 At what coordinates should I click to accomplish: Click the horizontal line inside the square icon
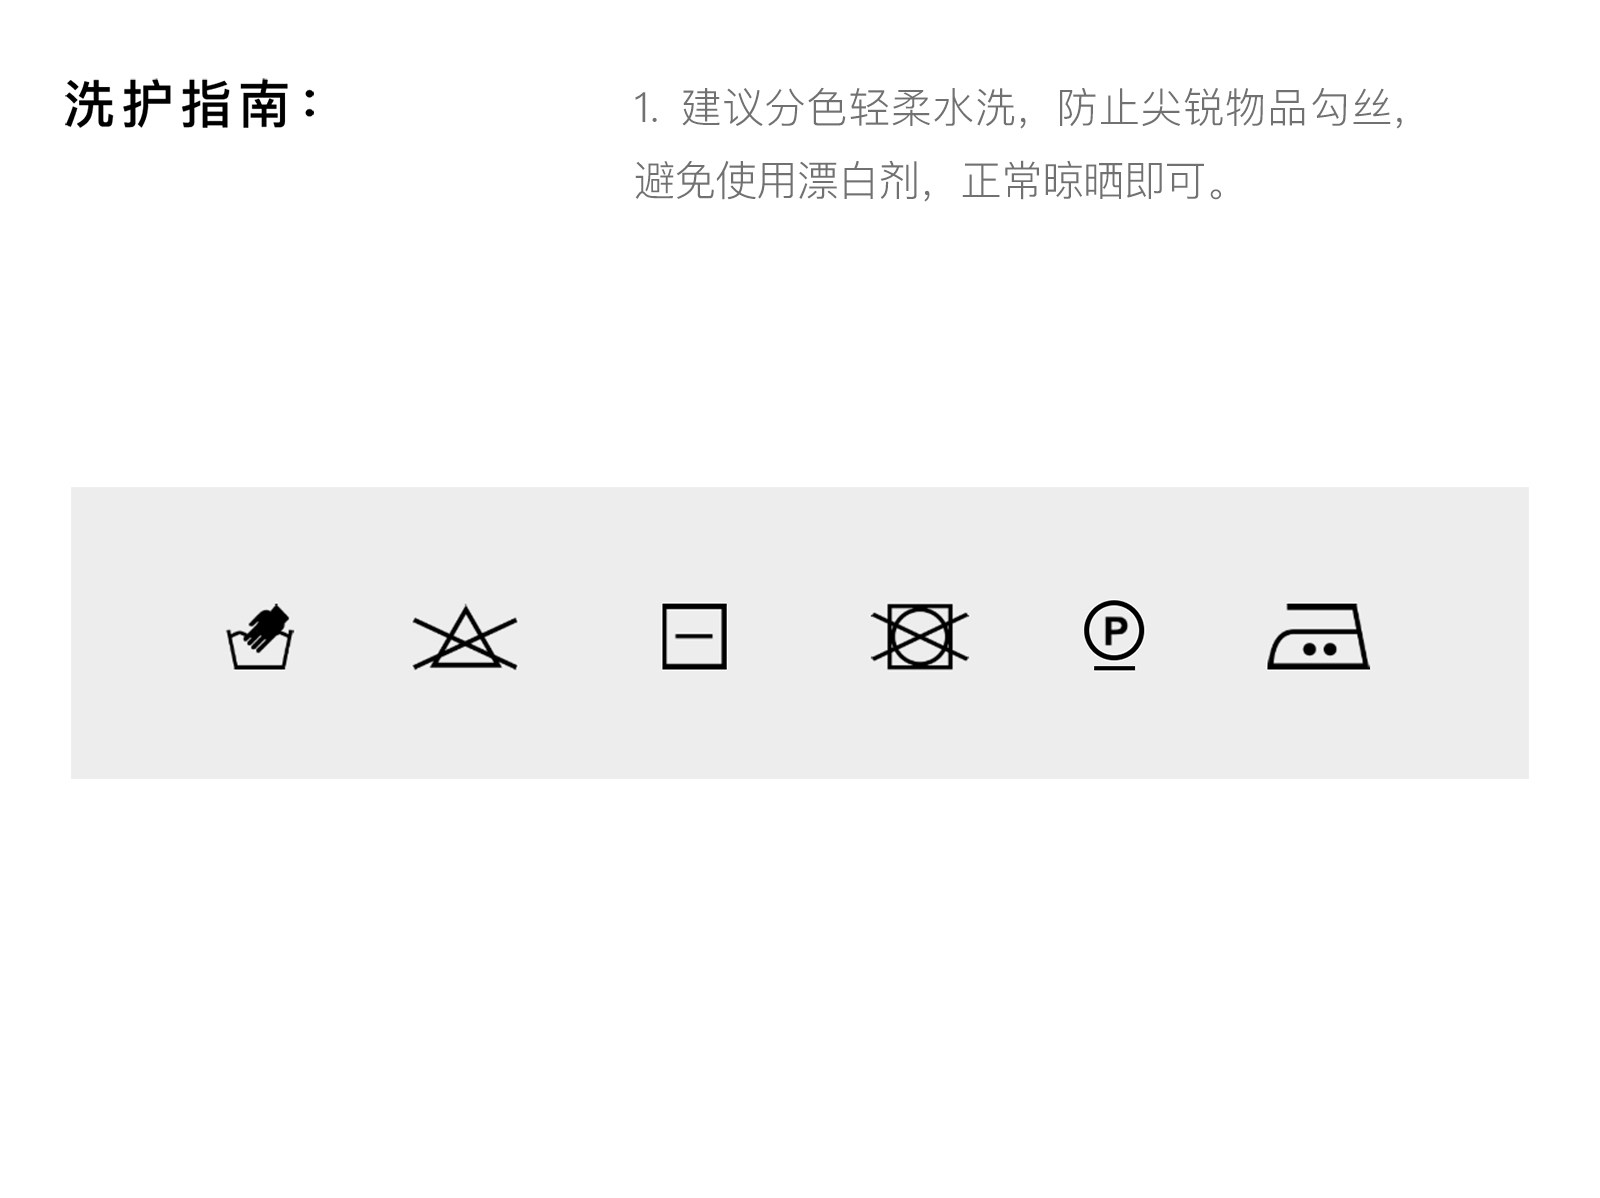[x=694, y=635]
